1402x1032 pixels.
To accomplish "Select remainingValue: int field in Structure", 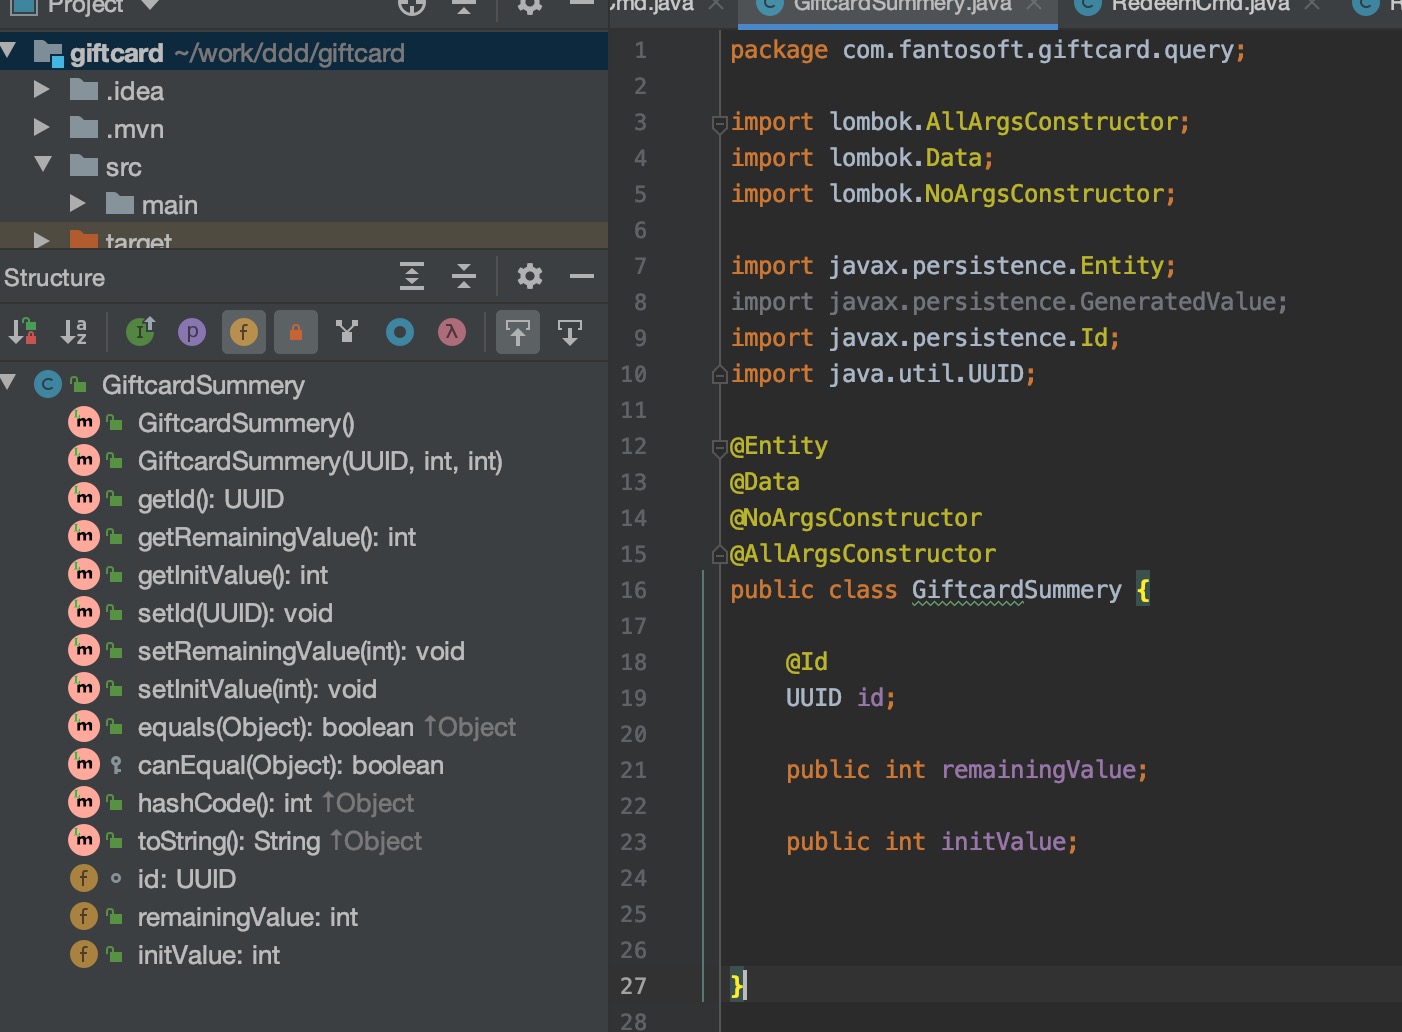I will coord(247,917).
